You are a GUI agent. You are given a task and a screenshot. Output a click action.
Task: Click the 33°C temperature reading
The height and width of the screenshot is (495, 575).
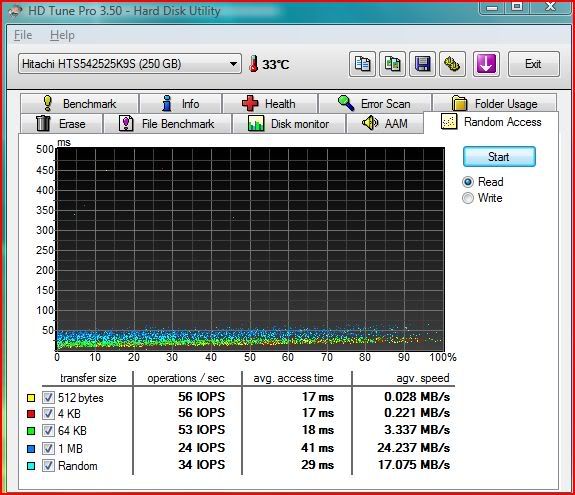point(276,65)
